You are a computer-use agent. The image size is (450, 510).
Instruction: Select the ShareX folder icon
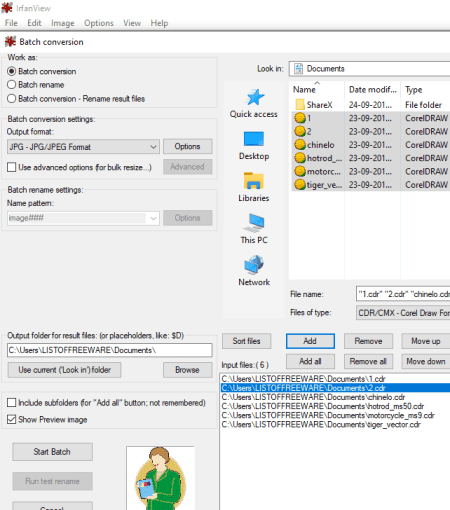coord(300,105)
